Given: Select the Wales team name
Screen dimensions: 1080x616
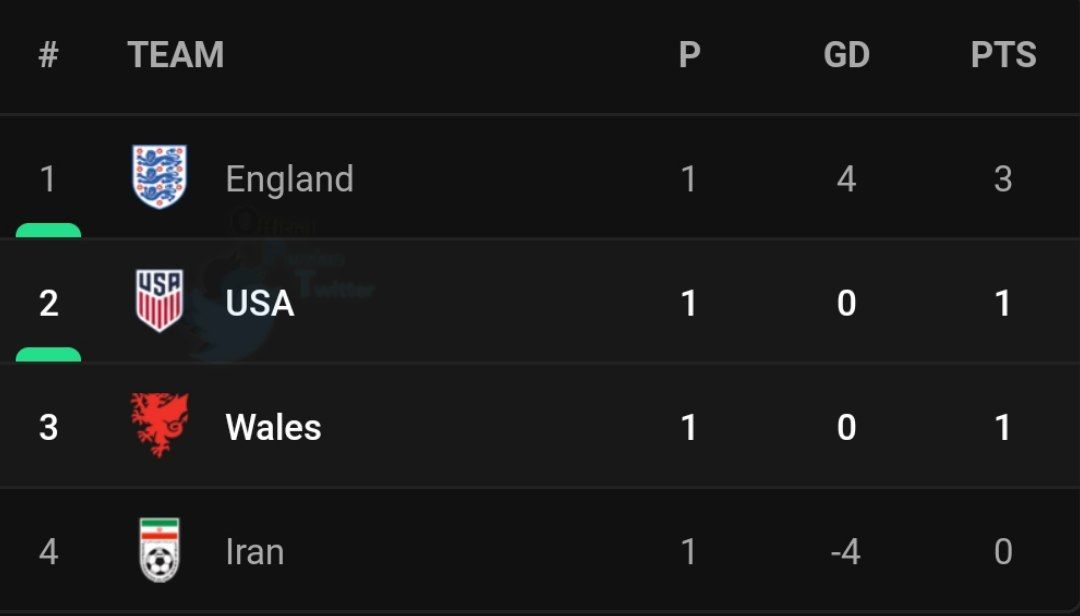Looking at the screenshot, I should [x=274, y=428].
